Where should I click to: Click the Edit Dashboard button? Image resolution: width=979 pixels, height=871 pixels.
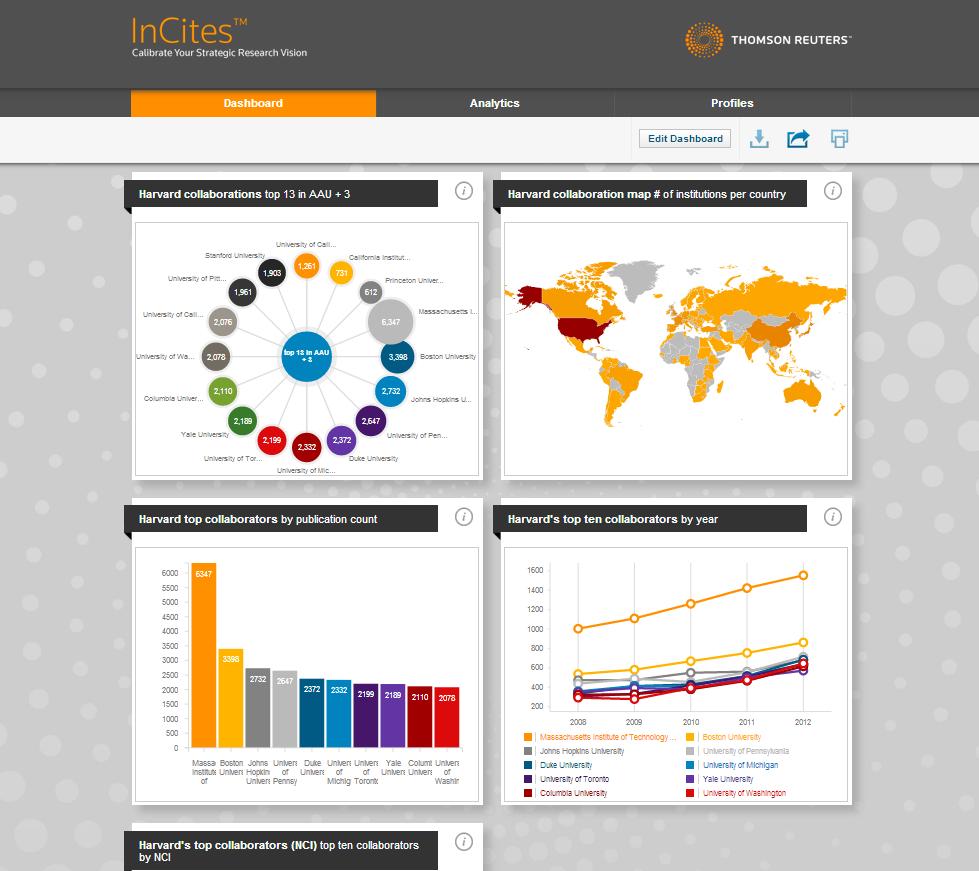[x=685, y=139]
